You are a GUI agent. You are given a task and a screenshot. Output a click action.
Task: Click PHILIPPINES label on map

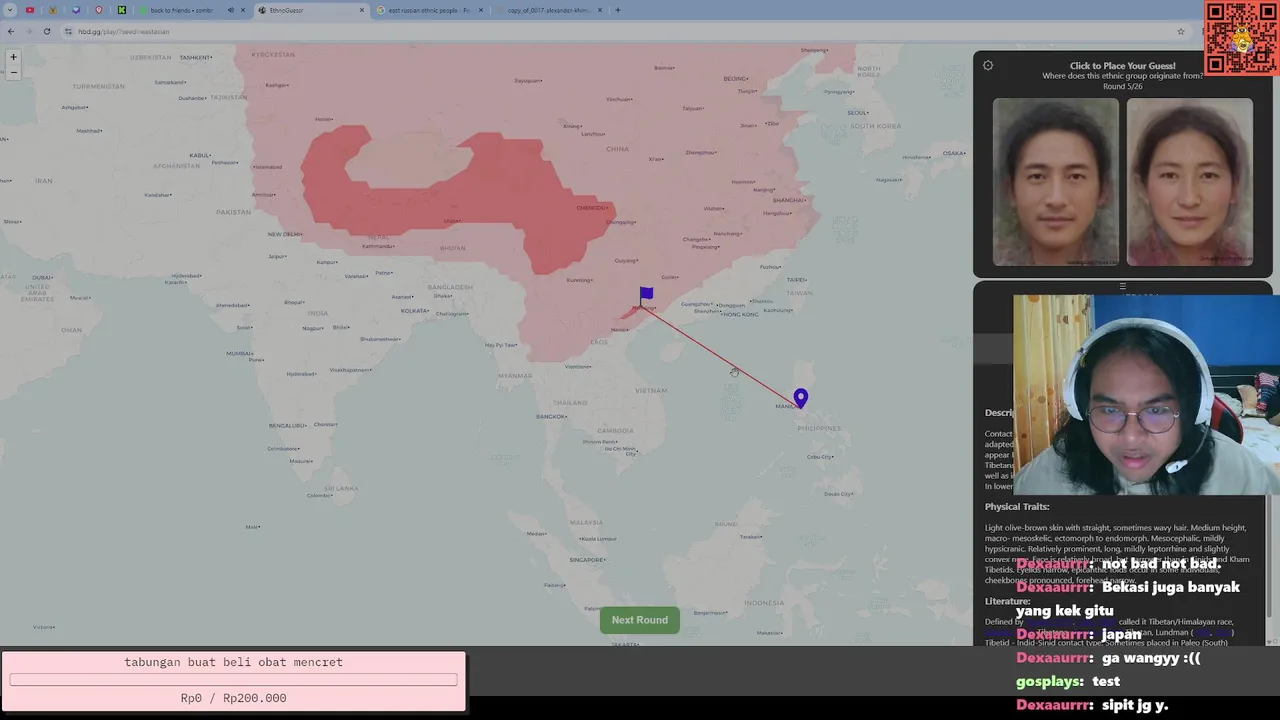820,428
